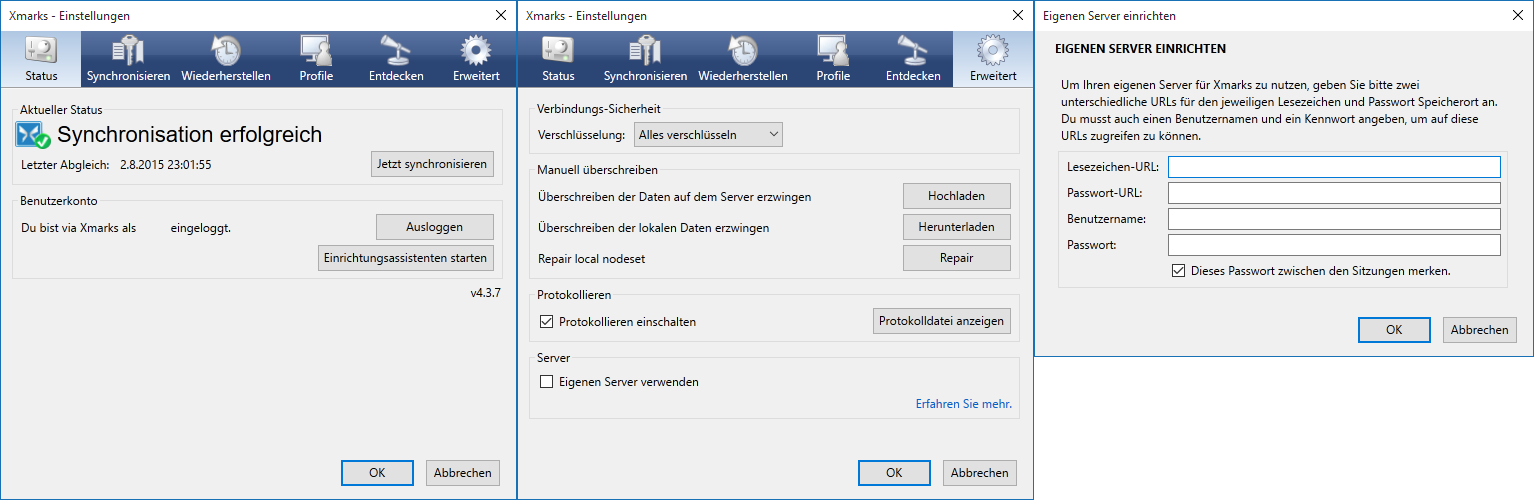Close the middle Xmarks Einstellungen window
This screenshot has height=500, width=1535.
(1017, 15)
